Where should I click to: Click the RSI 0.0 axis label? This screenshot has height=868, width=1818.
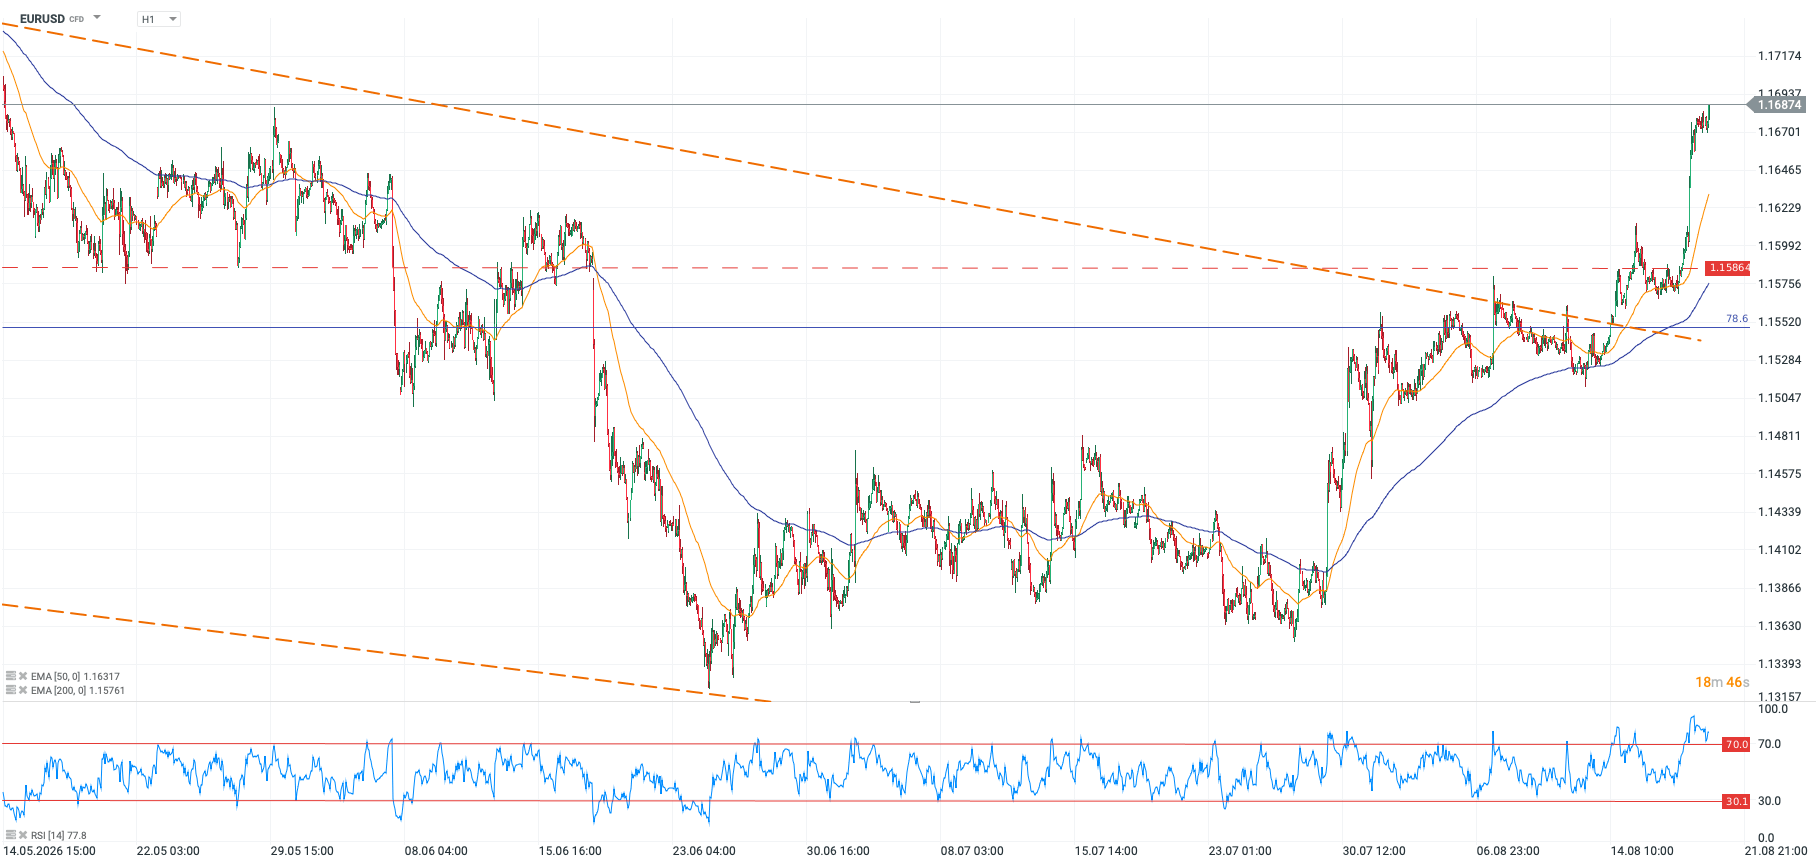coord(1766,838)
